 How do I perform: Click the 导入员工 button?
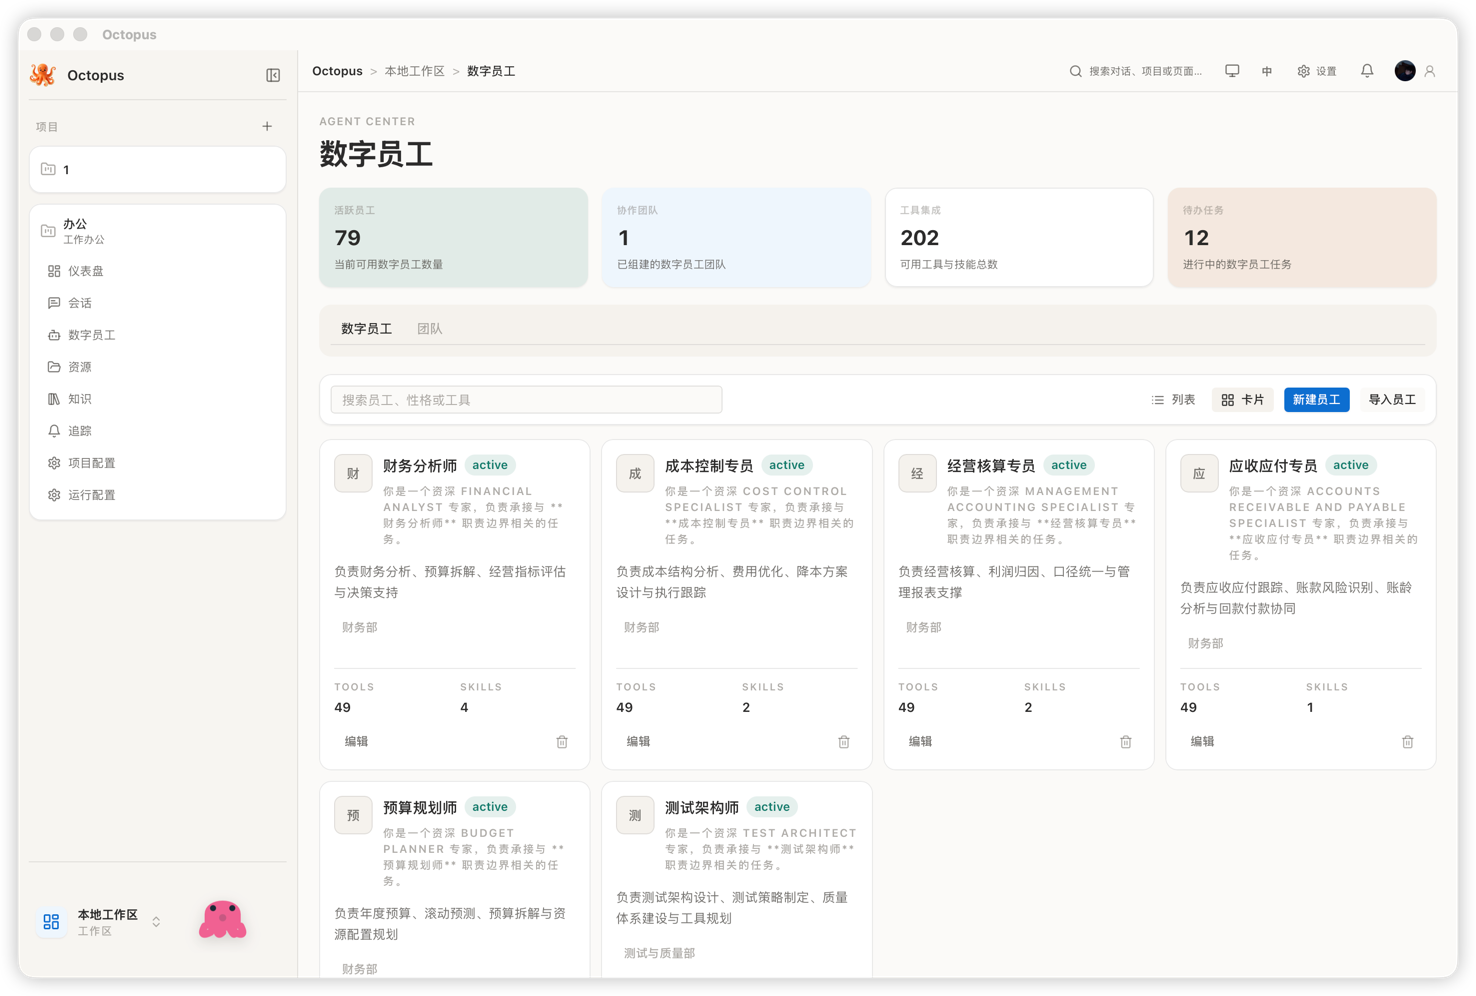click(x=1392, y=400)
